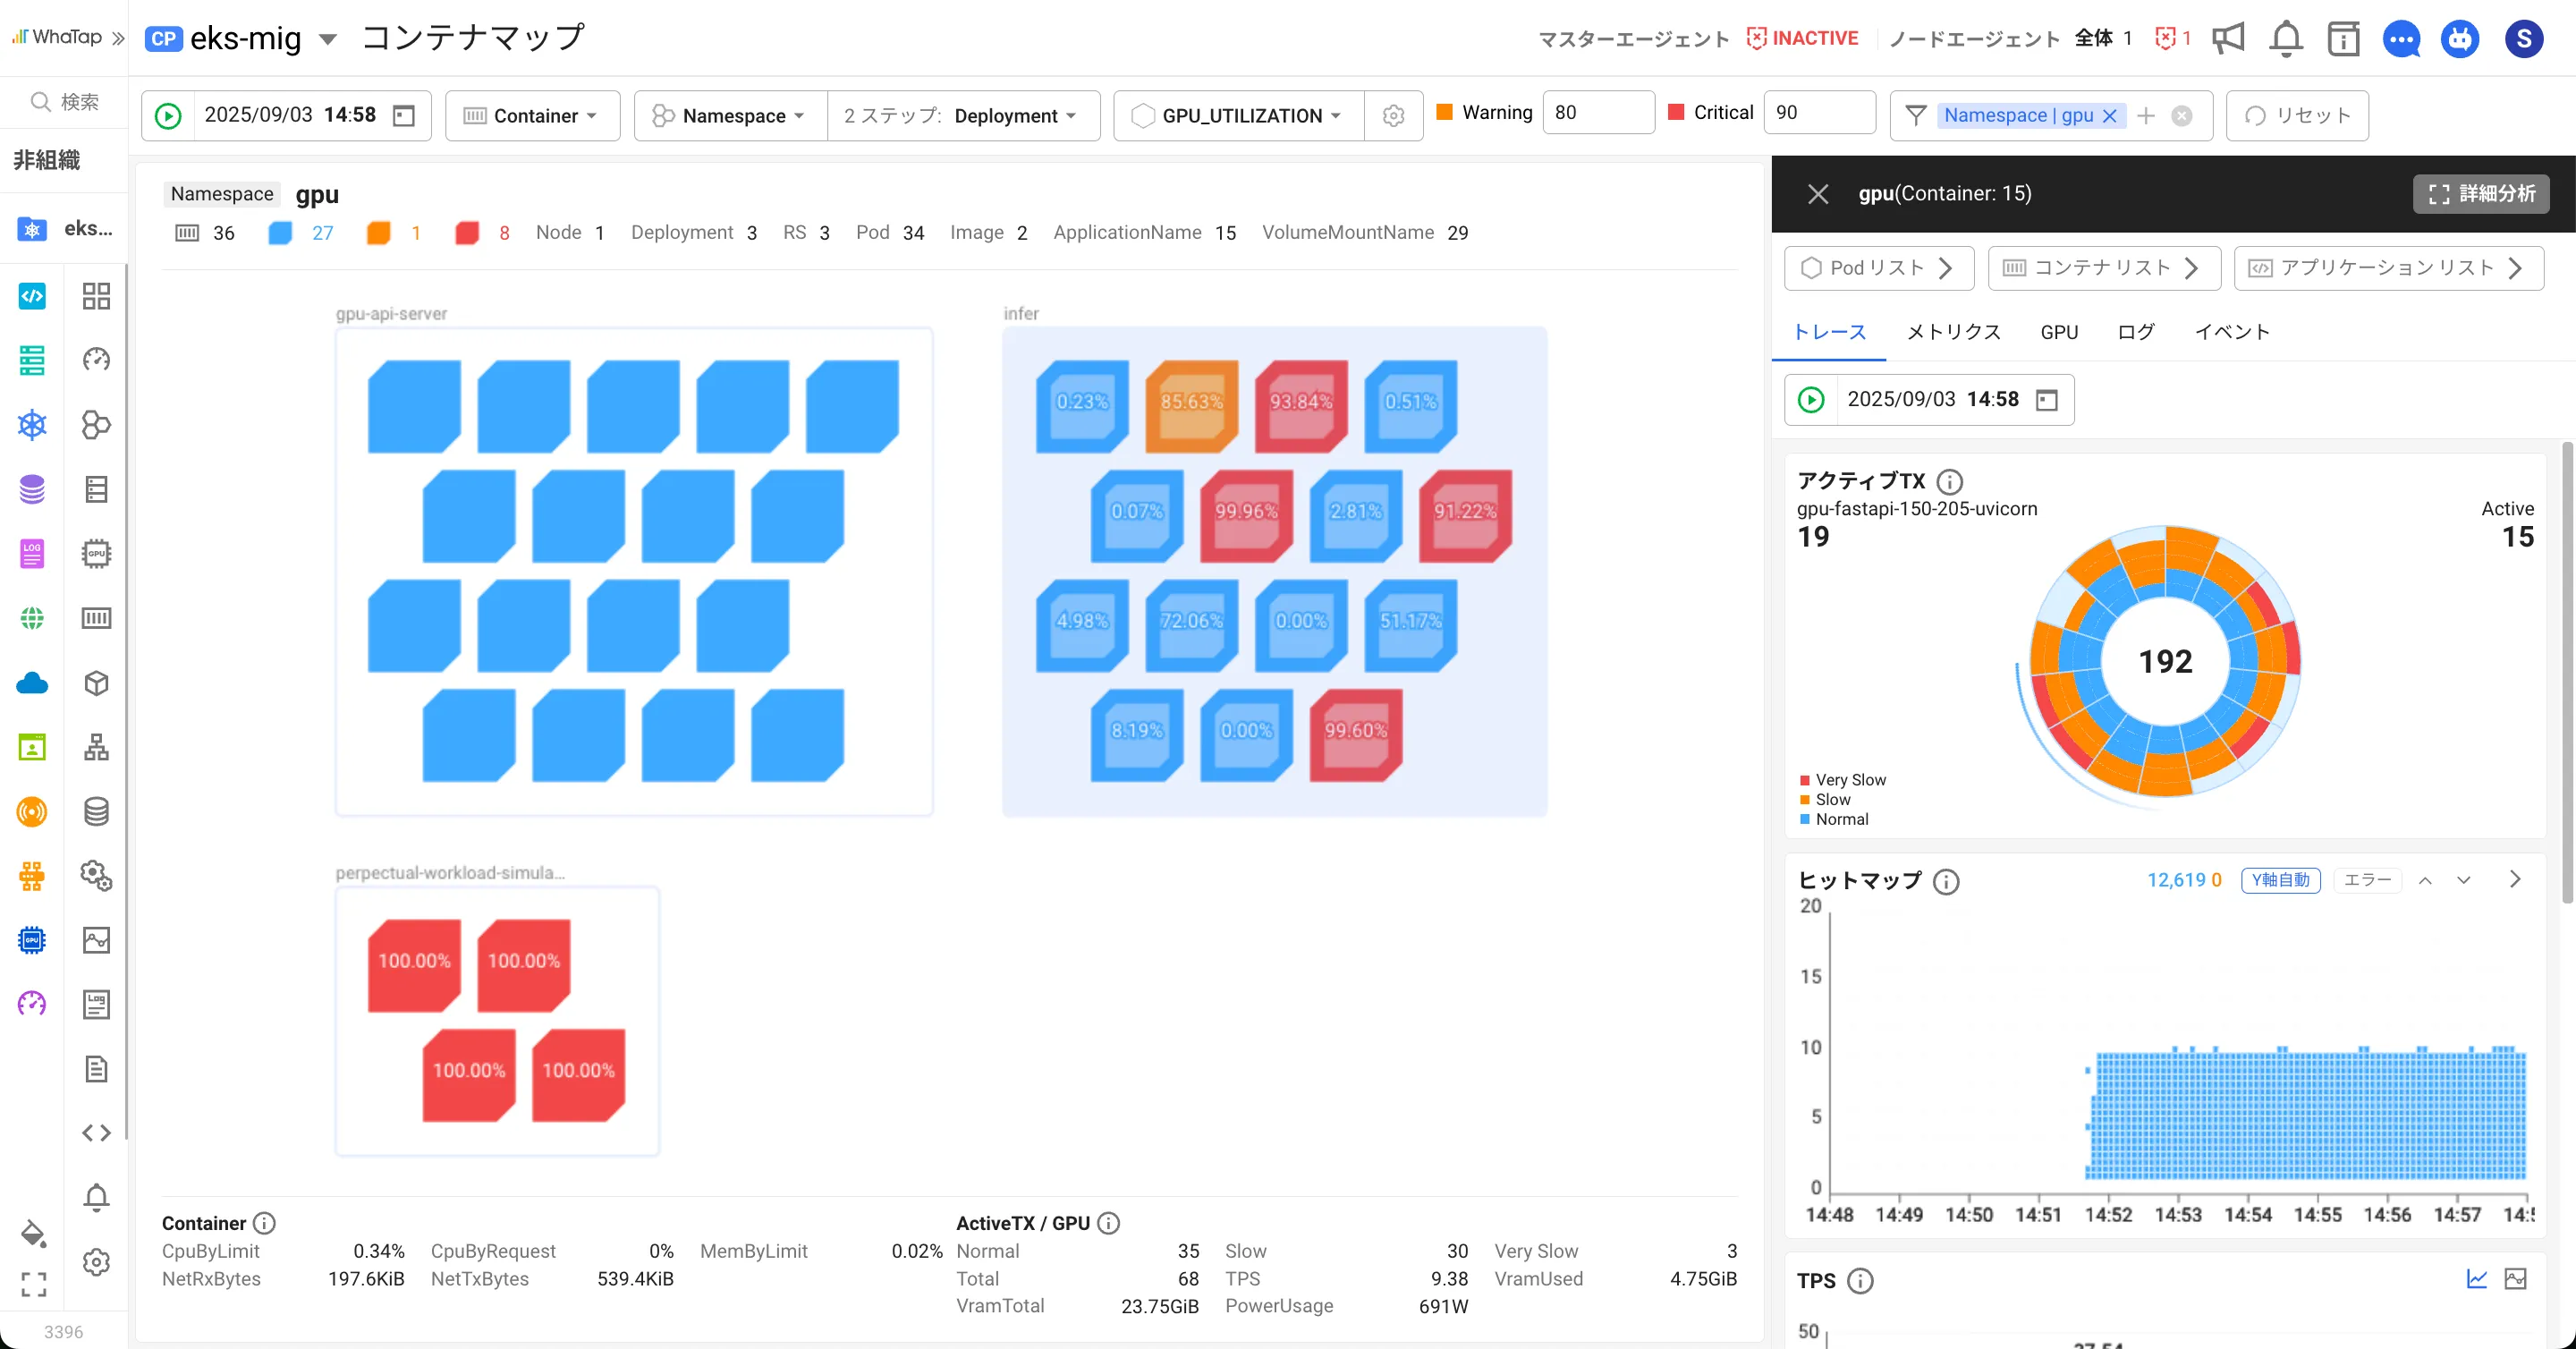Click the Warning threshold input field
Viewport: 2576px width, 1349px height.
(x=1597, y=113)
